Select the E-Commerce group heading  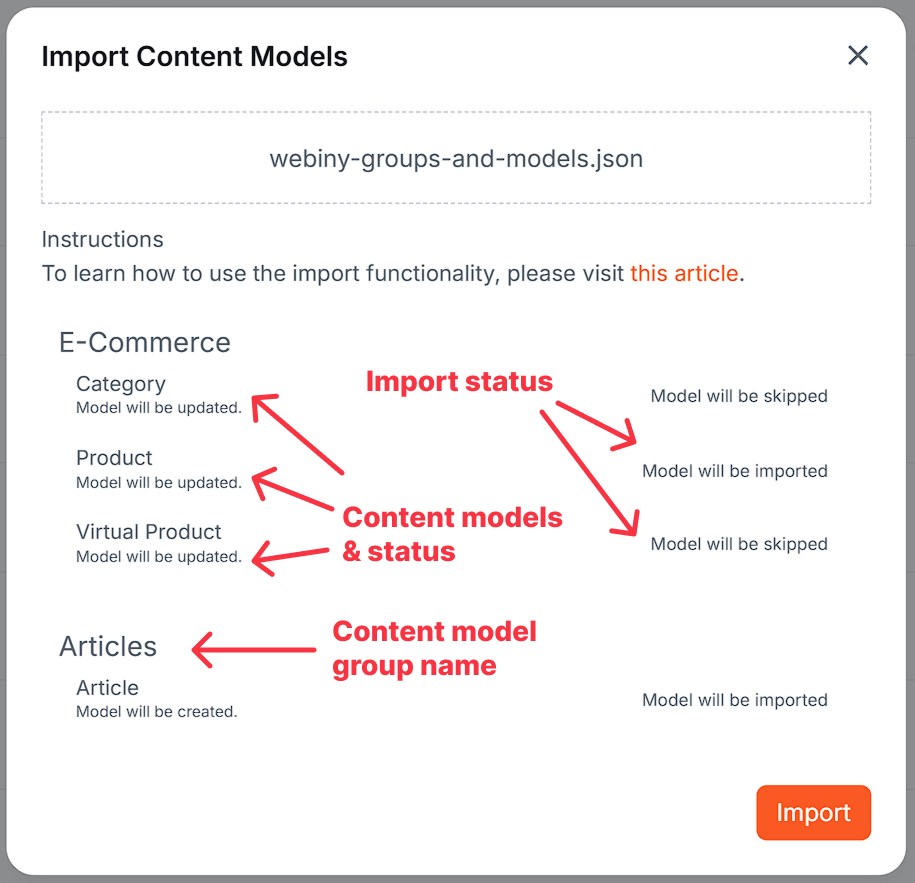[x=144, y=342]
